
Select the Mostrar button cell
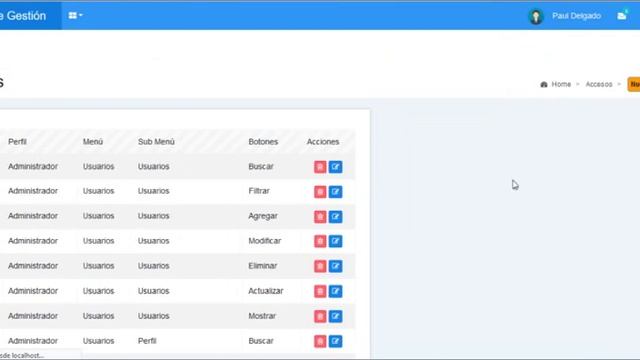(262, 316)
